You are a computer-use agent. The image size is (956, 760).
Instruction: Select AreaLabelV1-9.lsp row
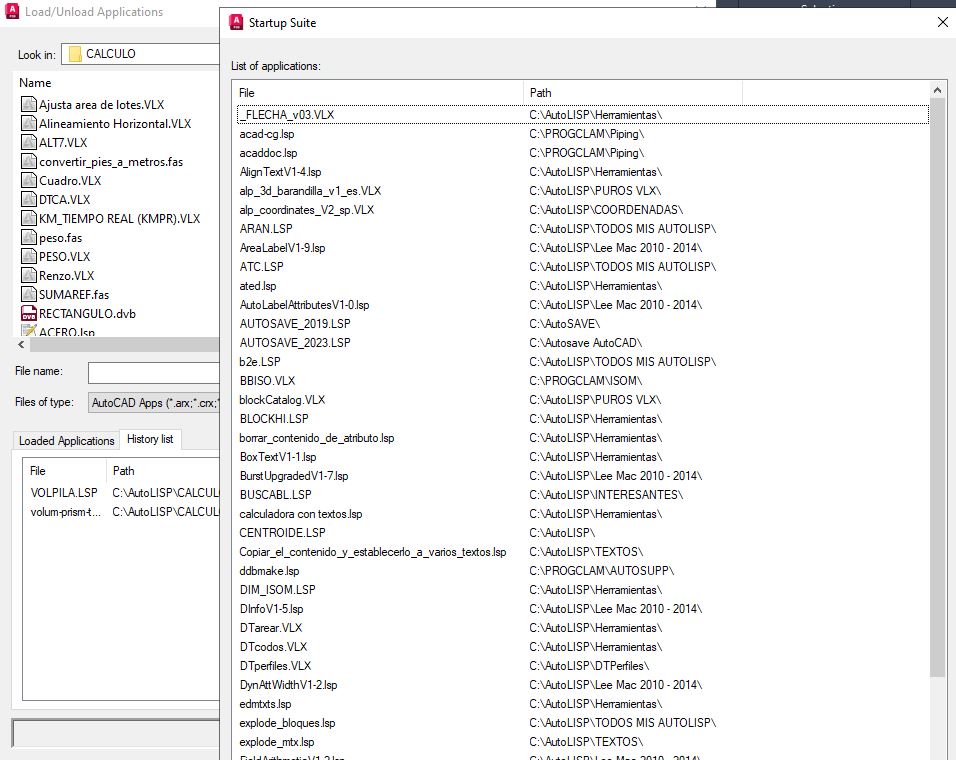point(582,247)
